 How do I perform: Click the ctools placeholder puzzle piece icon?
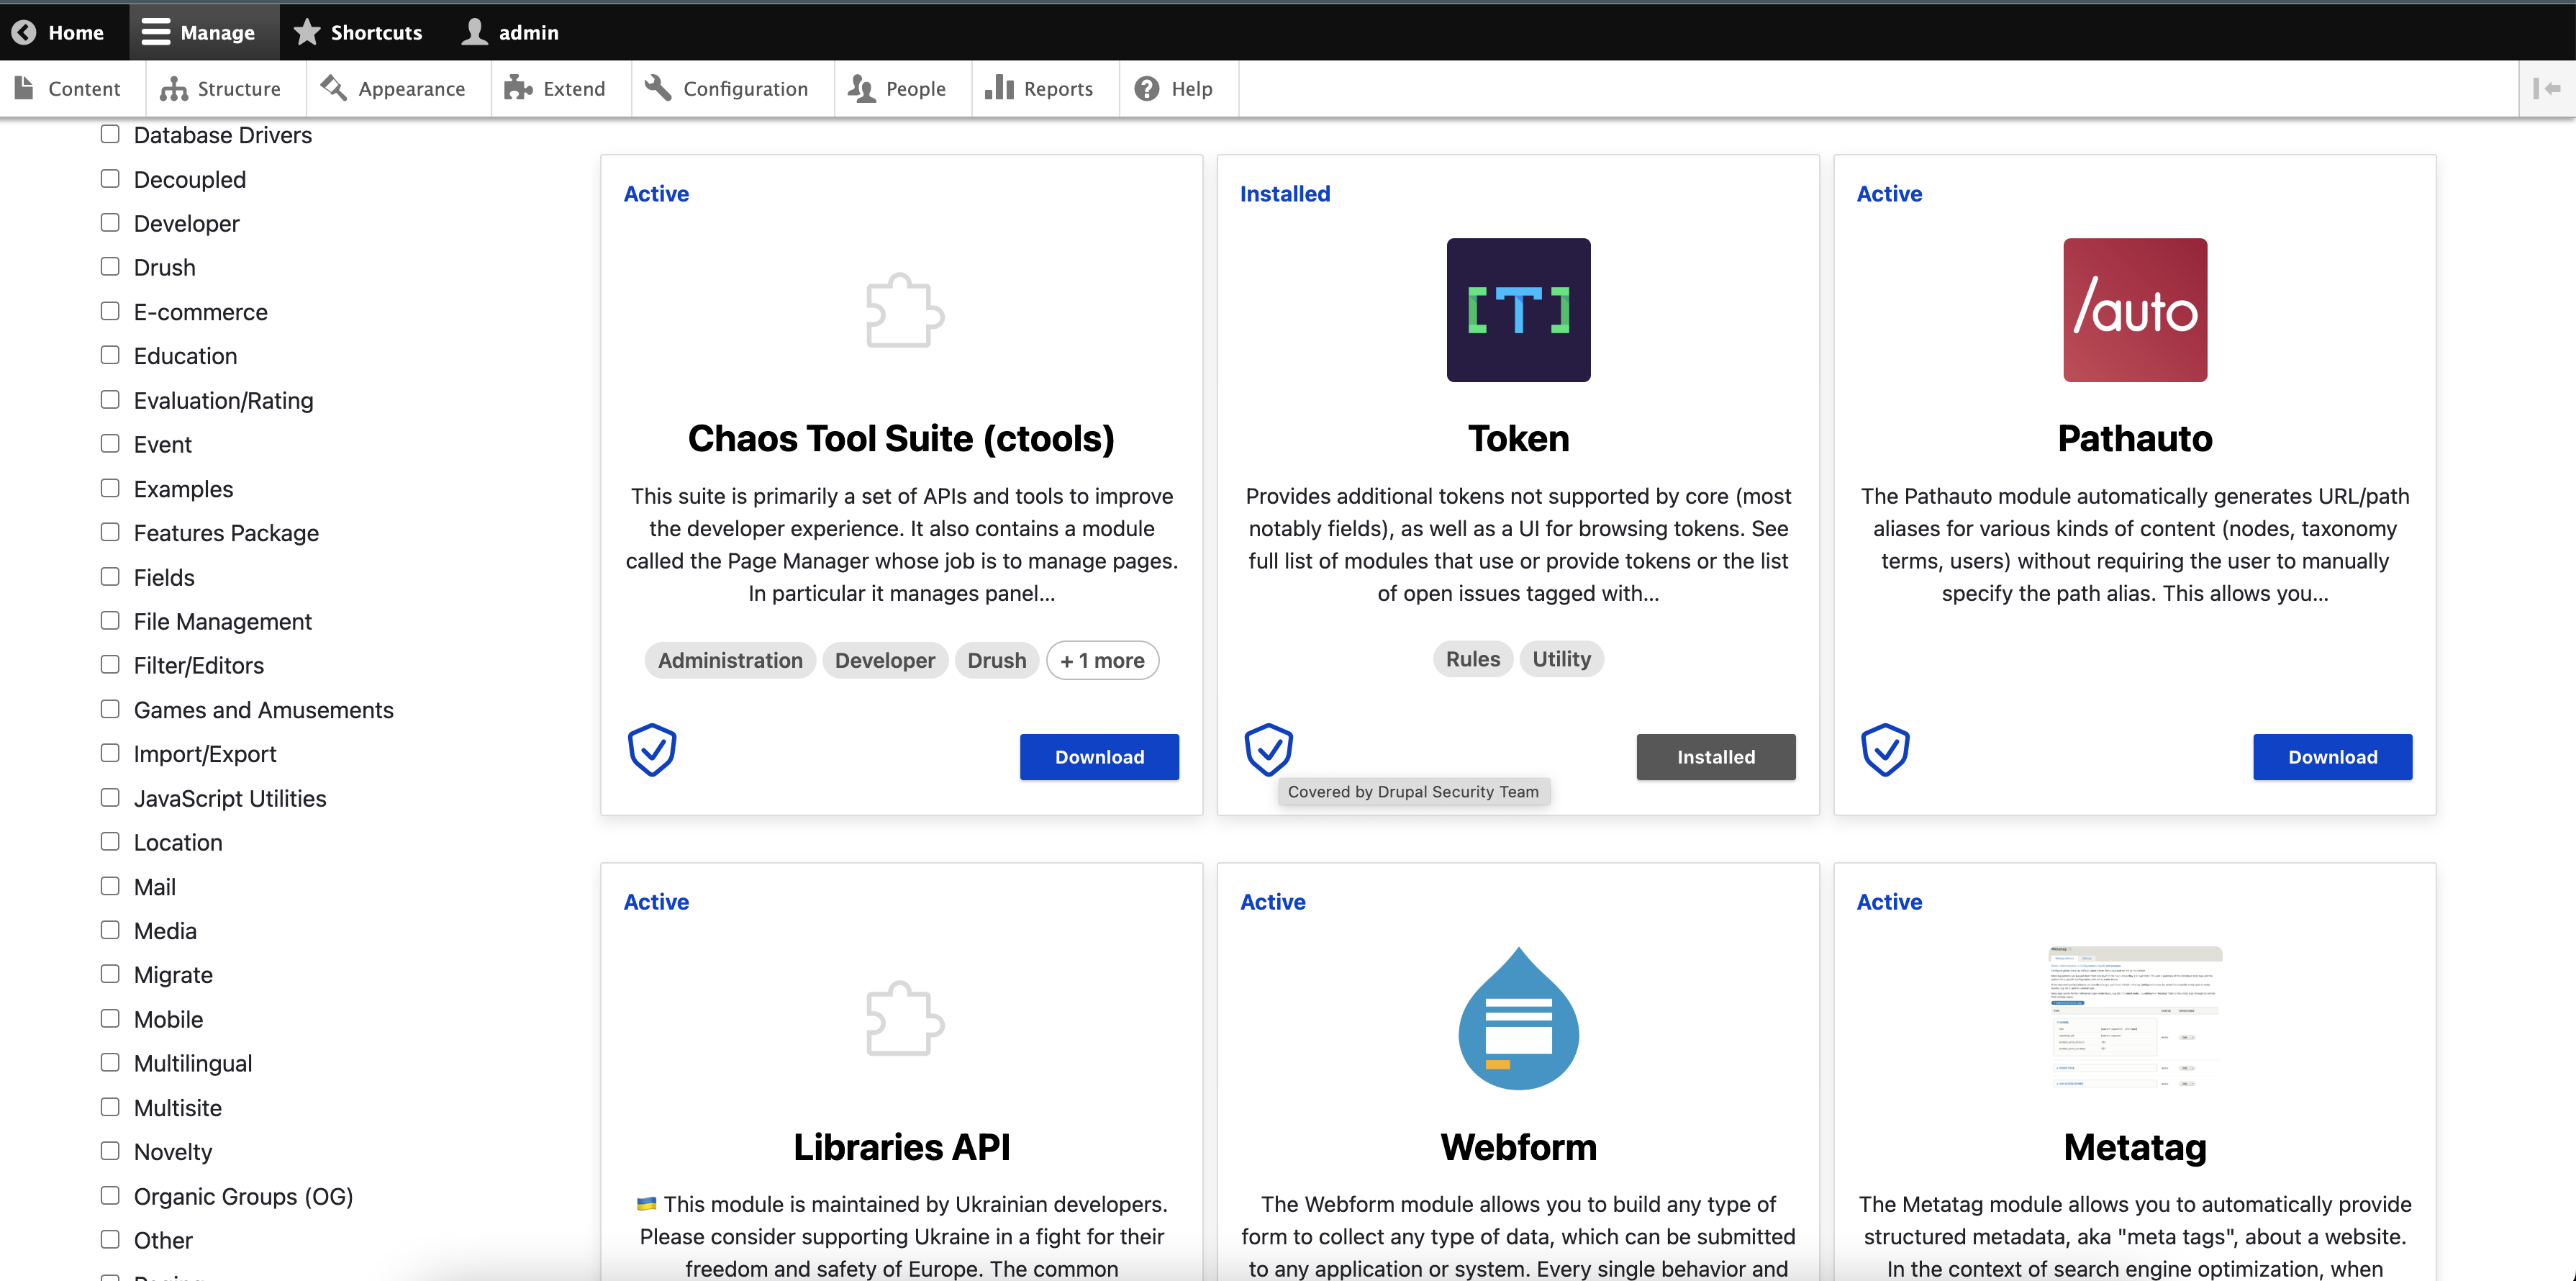[x=903, y=311]
